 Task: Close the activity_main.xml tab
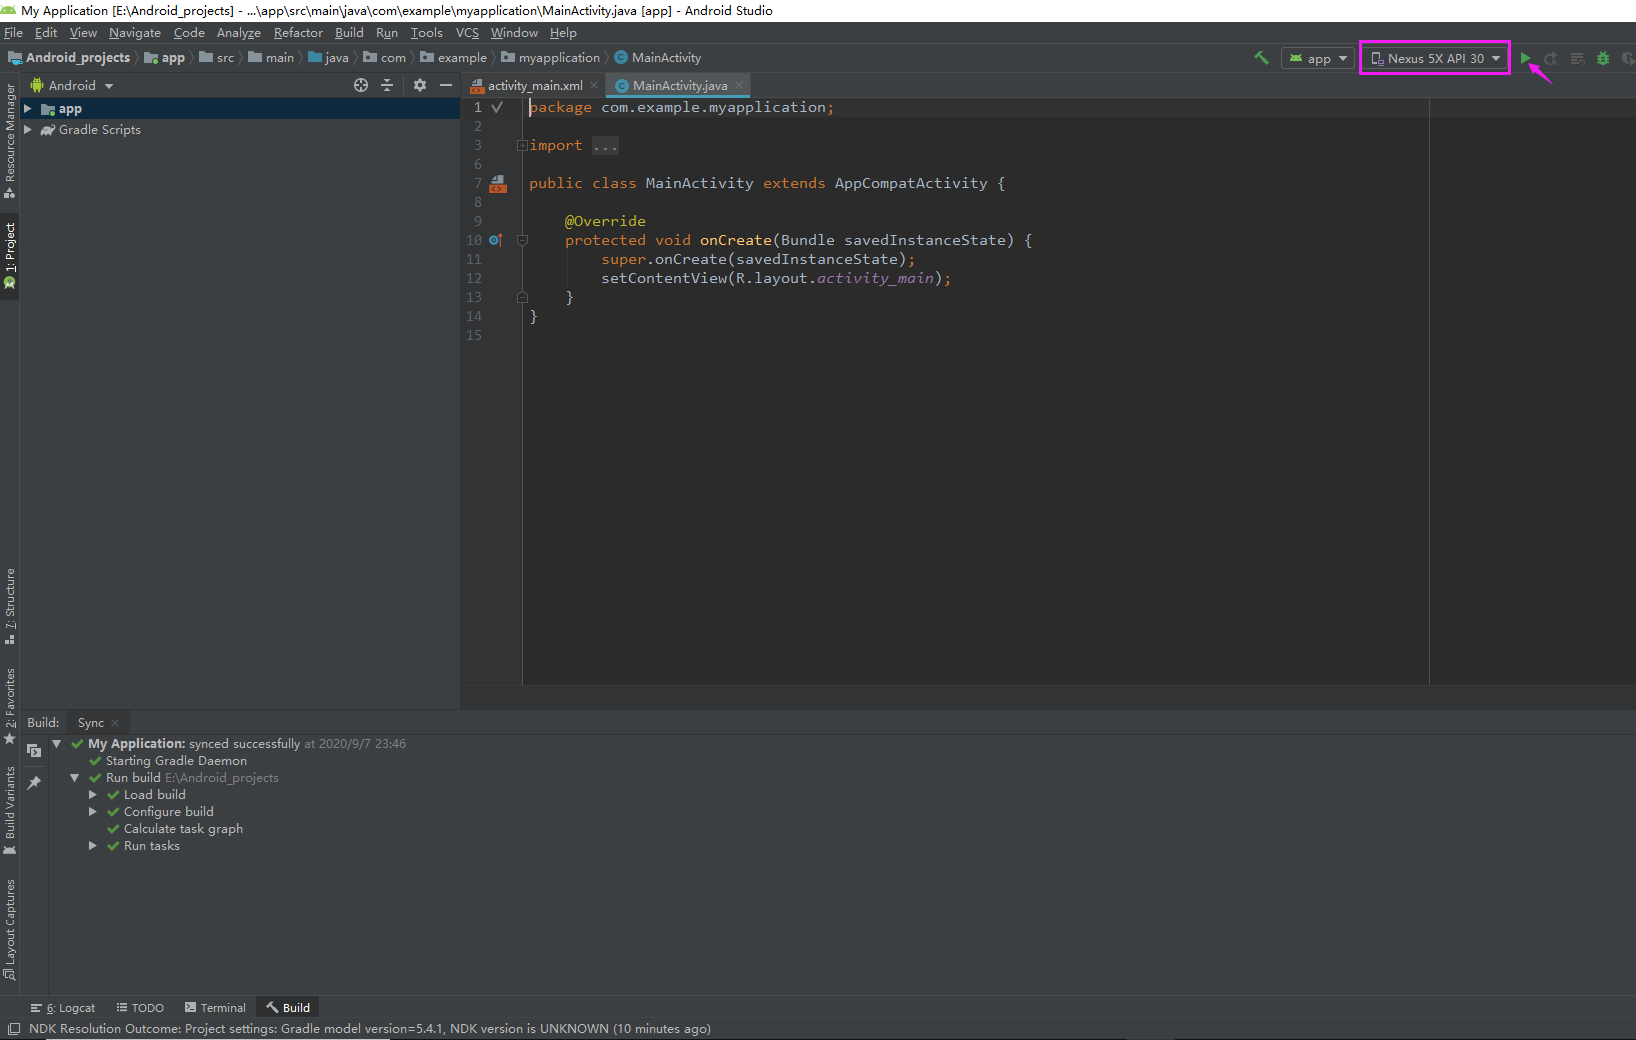click(594, 86)
